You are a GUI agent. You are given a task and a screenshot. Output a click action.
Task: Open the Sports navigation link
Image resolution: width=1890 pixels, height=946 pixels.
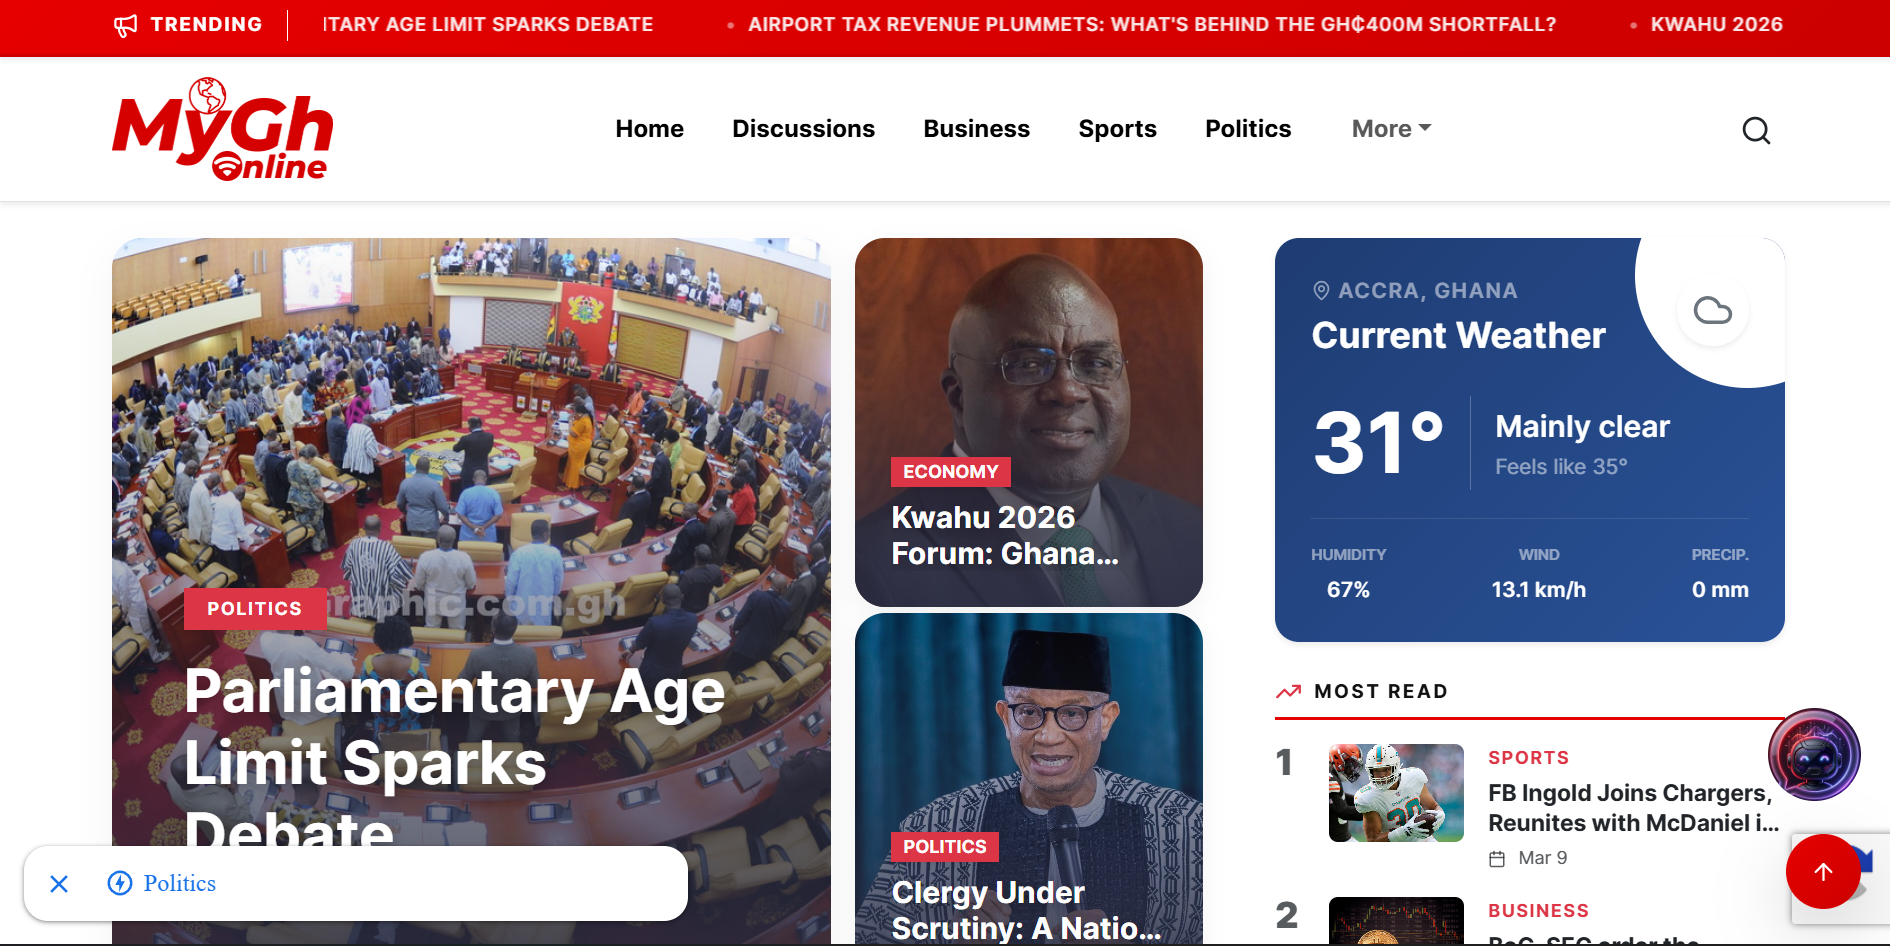click(1117, 129)
